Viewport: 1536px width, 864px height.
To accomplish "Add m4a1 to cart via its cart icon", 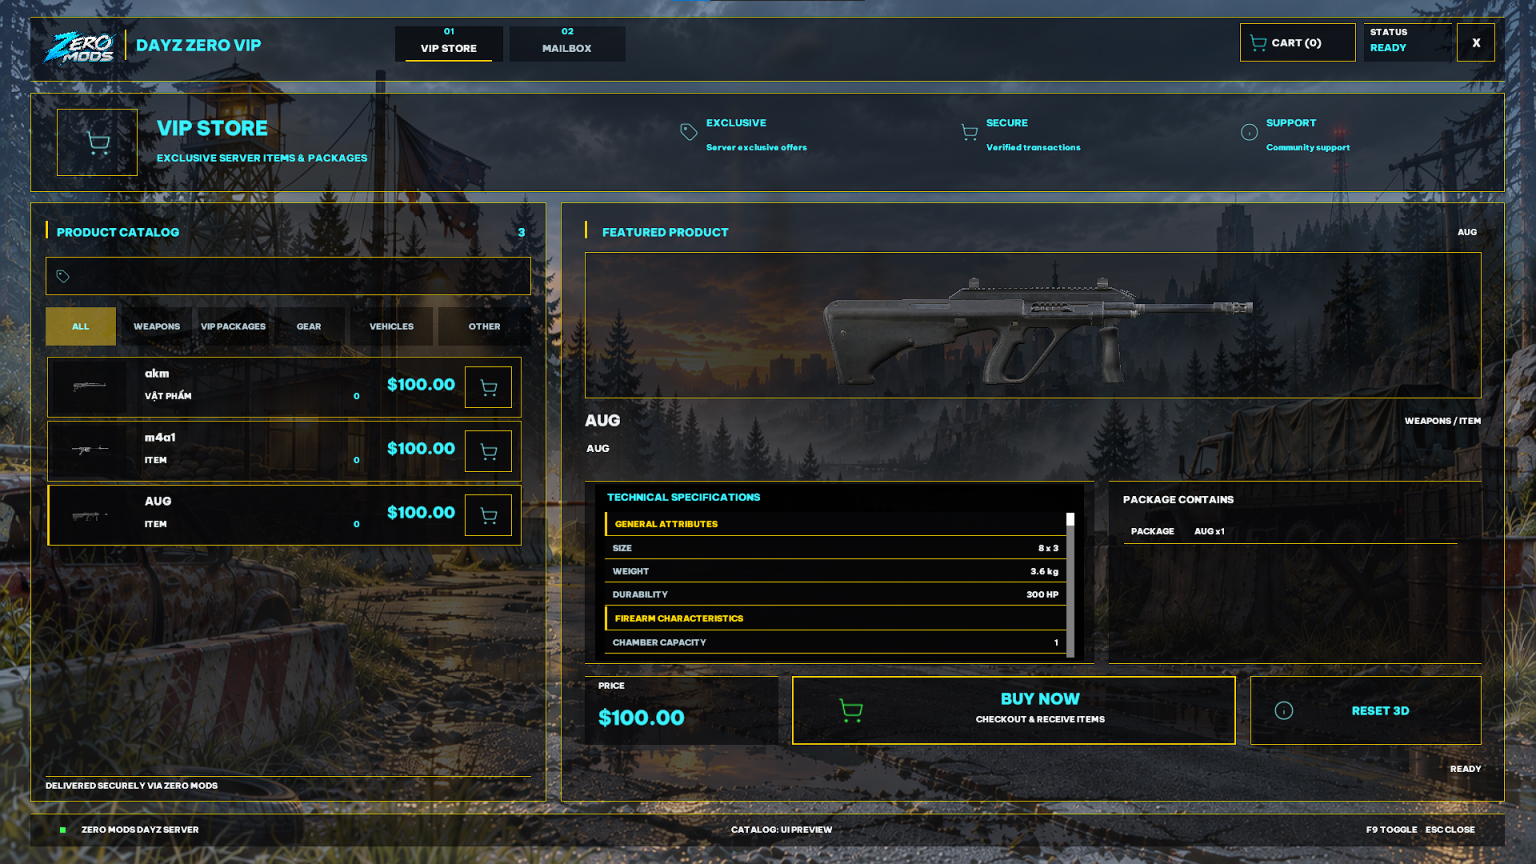I will [x=488, y=451].
